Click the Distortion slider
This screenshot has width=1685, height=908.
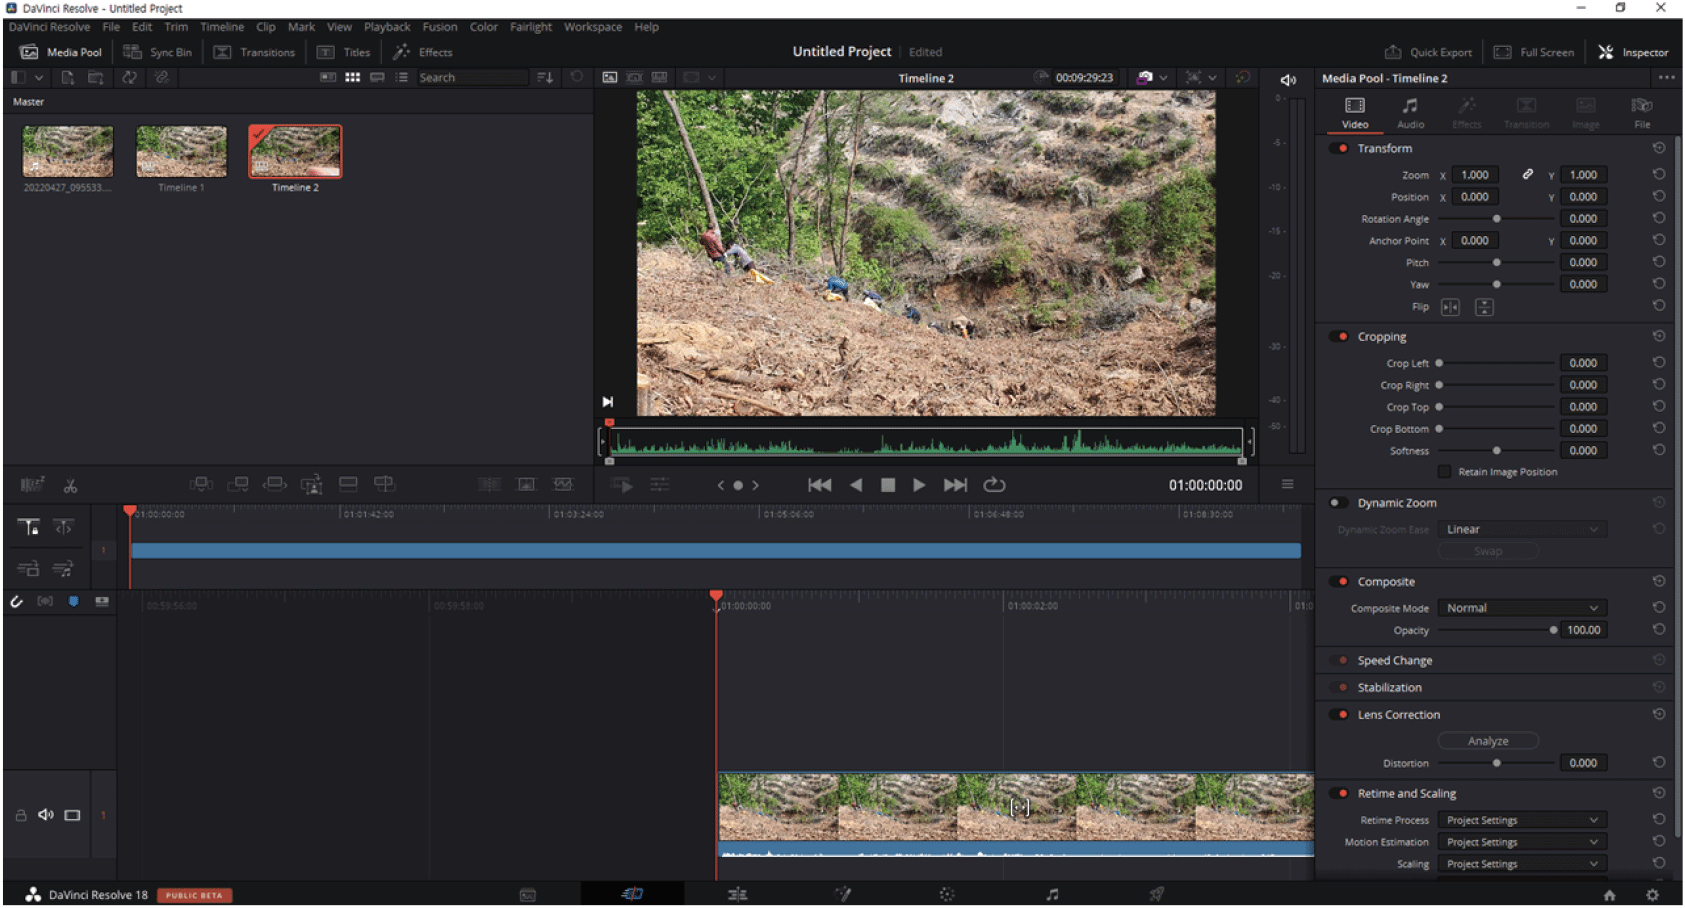coord(1496,763)
